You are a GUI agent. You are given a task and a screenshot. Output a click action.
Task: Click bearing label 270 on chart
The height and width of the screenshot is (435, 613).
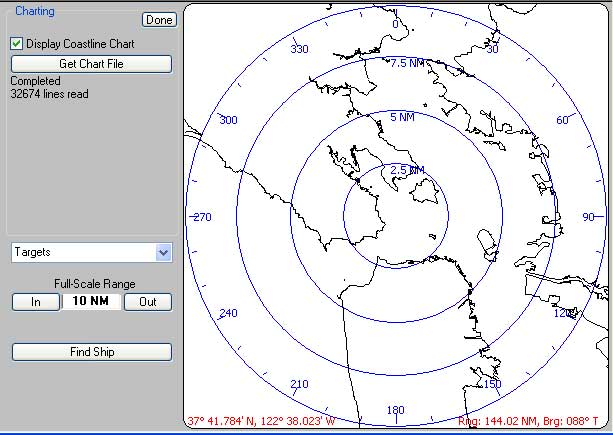tap(203, 217)
